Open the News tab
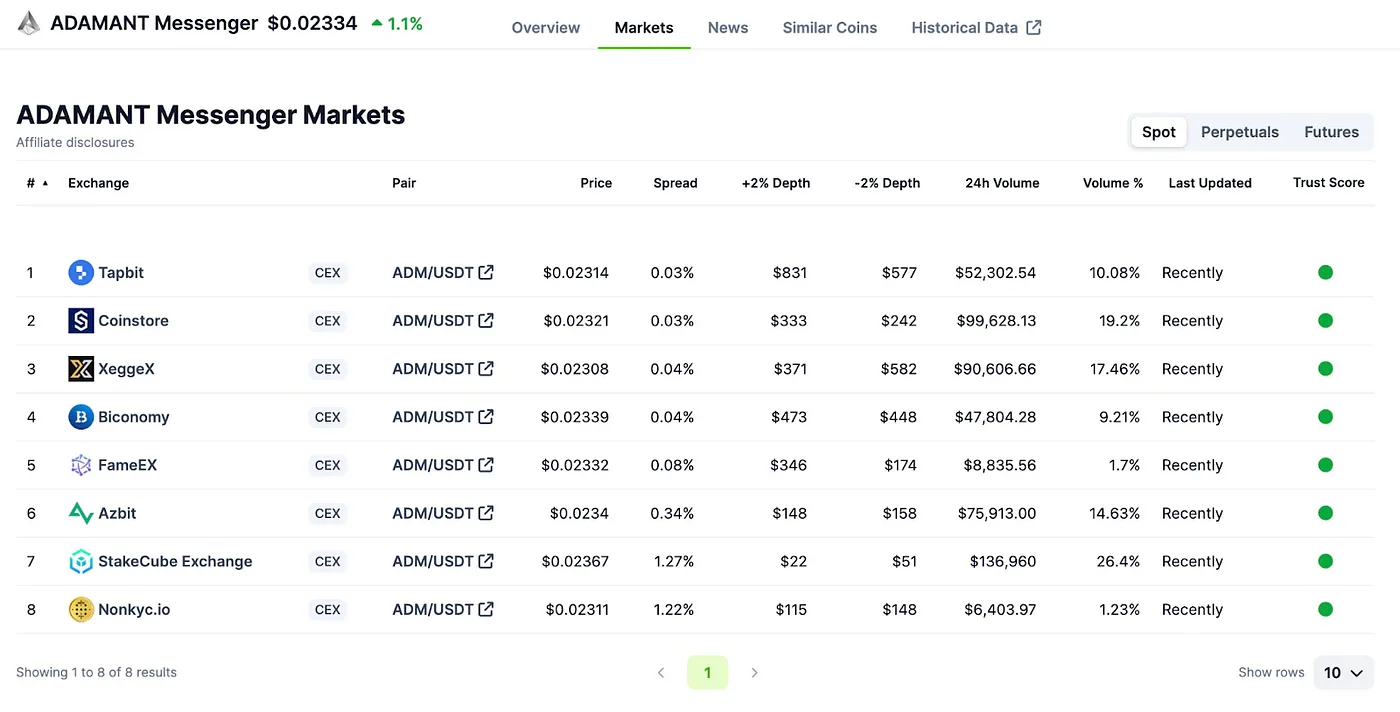The width and height of the screenshot is (1400, 712). coord(728,28)
